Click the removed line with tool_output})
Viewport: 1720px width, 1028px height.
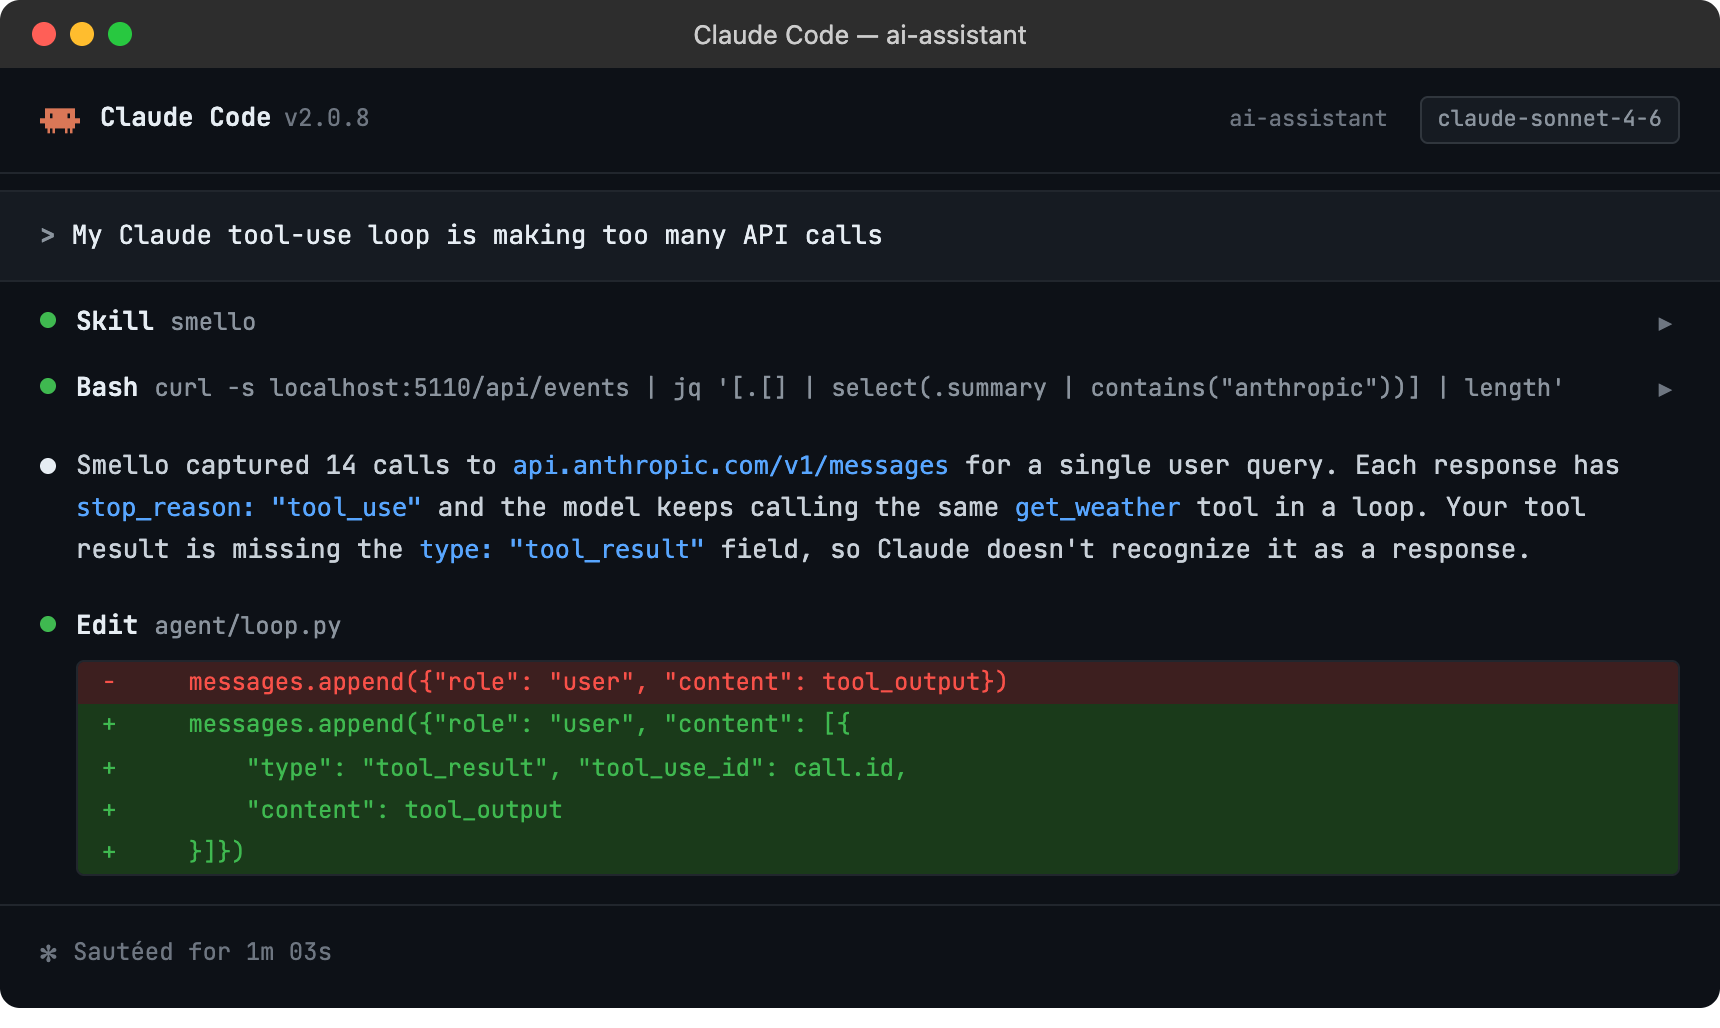[x=877, y=682]
